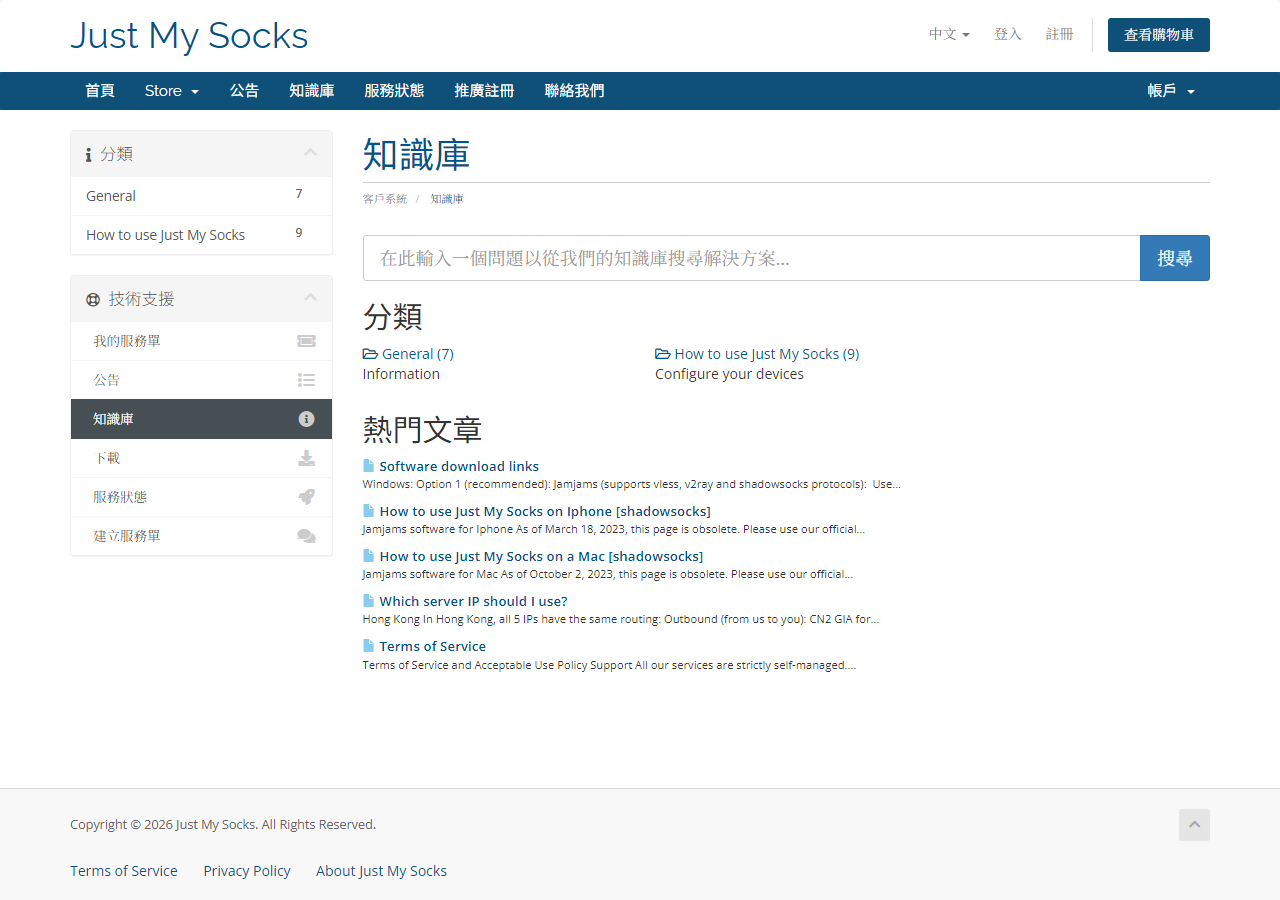Open 服務狀態 in support sidebar
1280x900 pixels.
pos(201,497)
